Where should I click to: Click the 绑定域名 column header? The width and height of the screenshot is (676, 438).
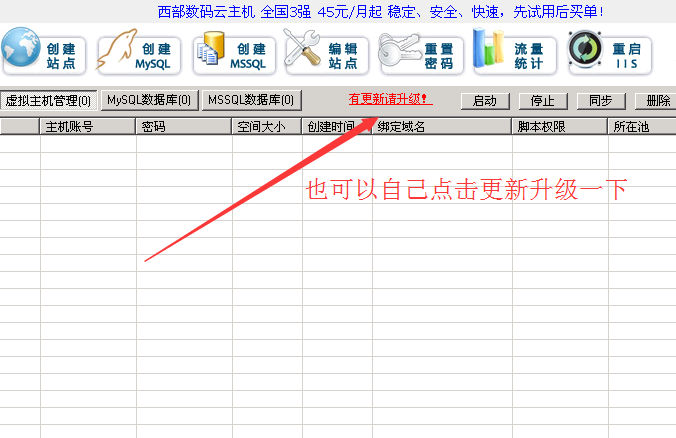pyautogui.click(x=442, y=126)
